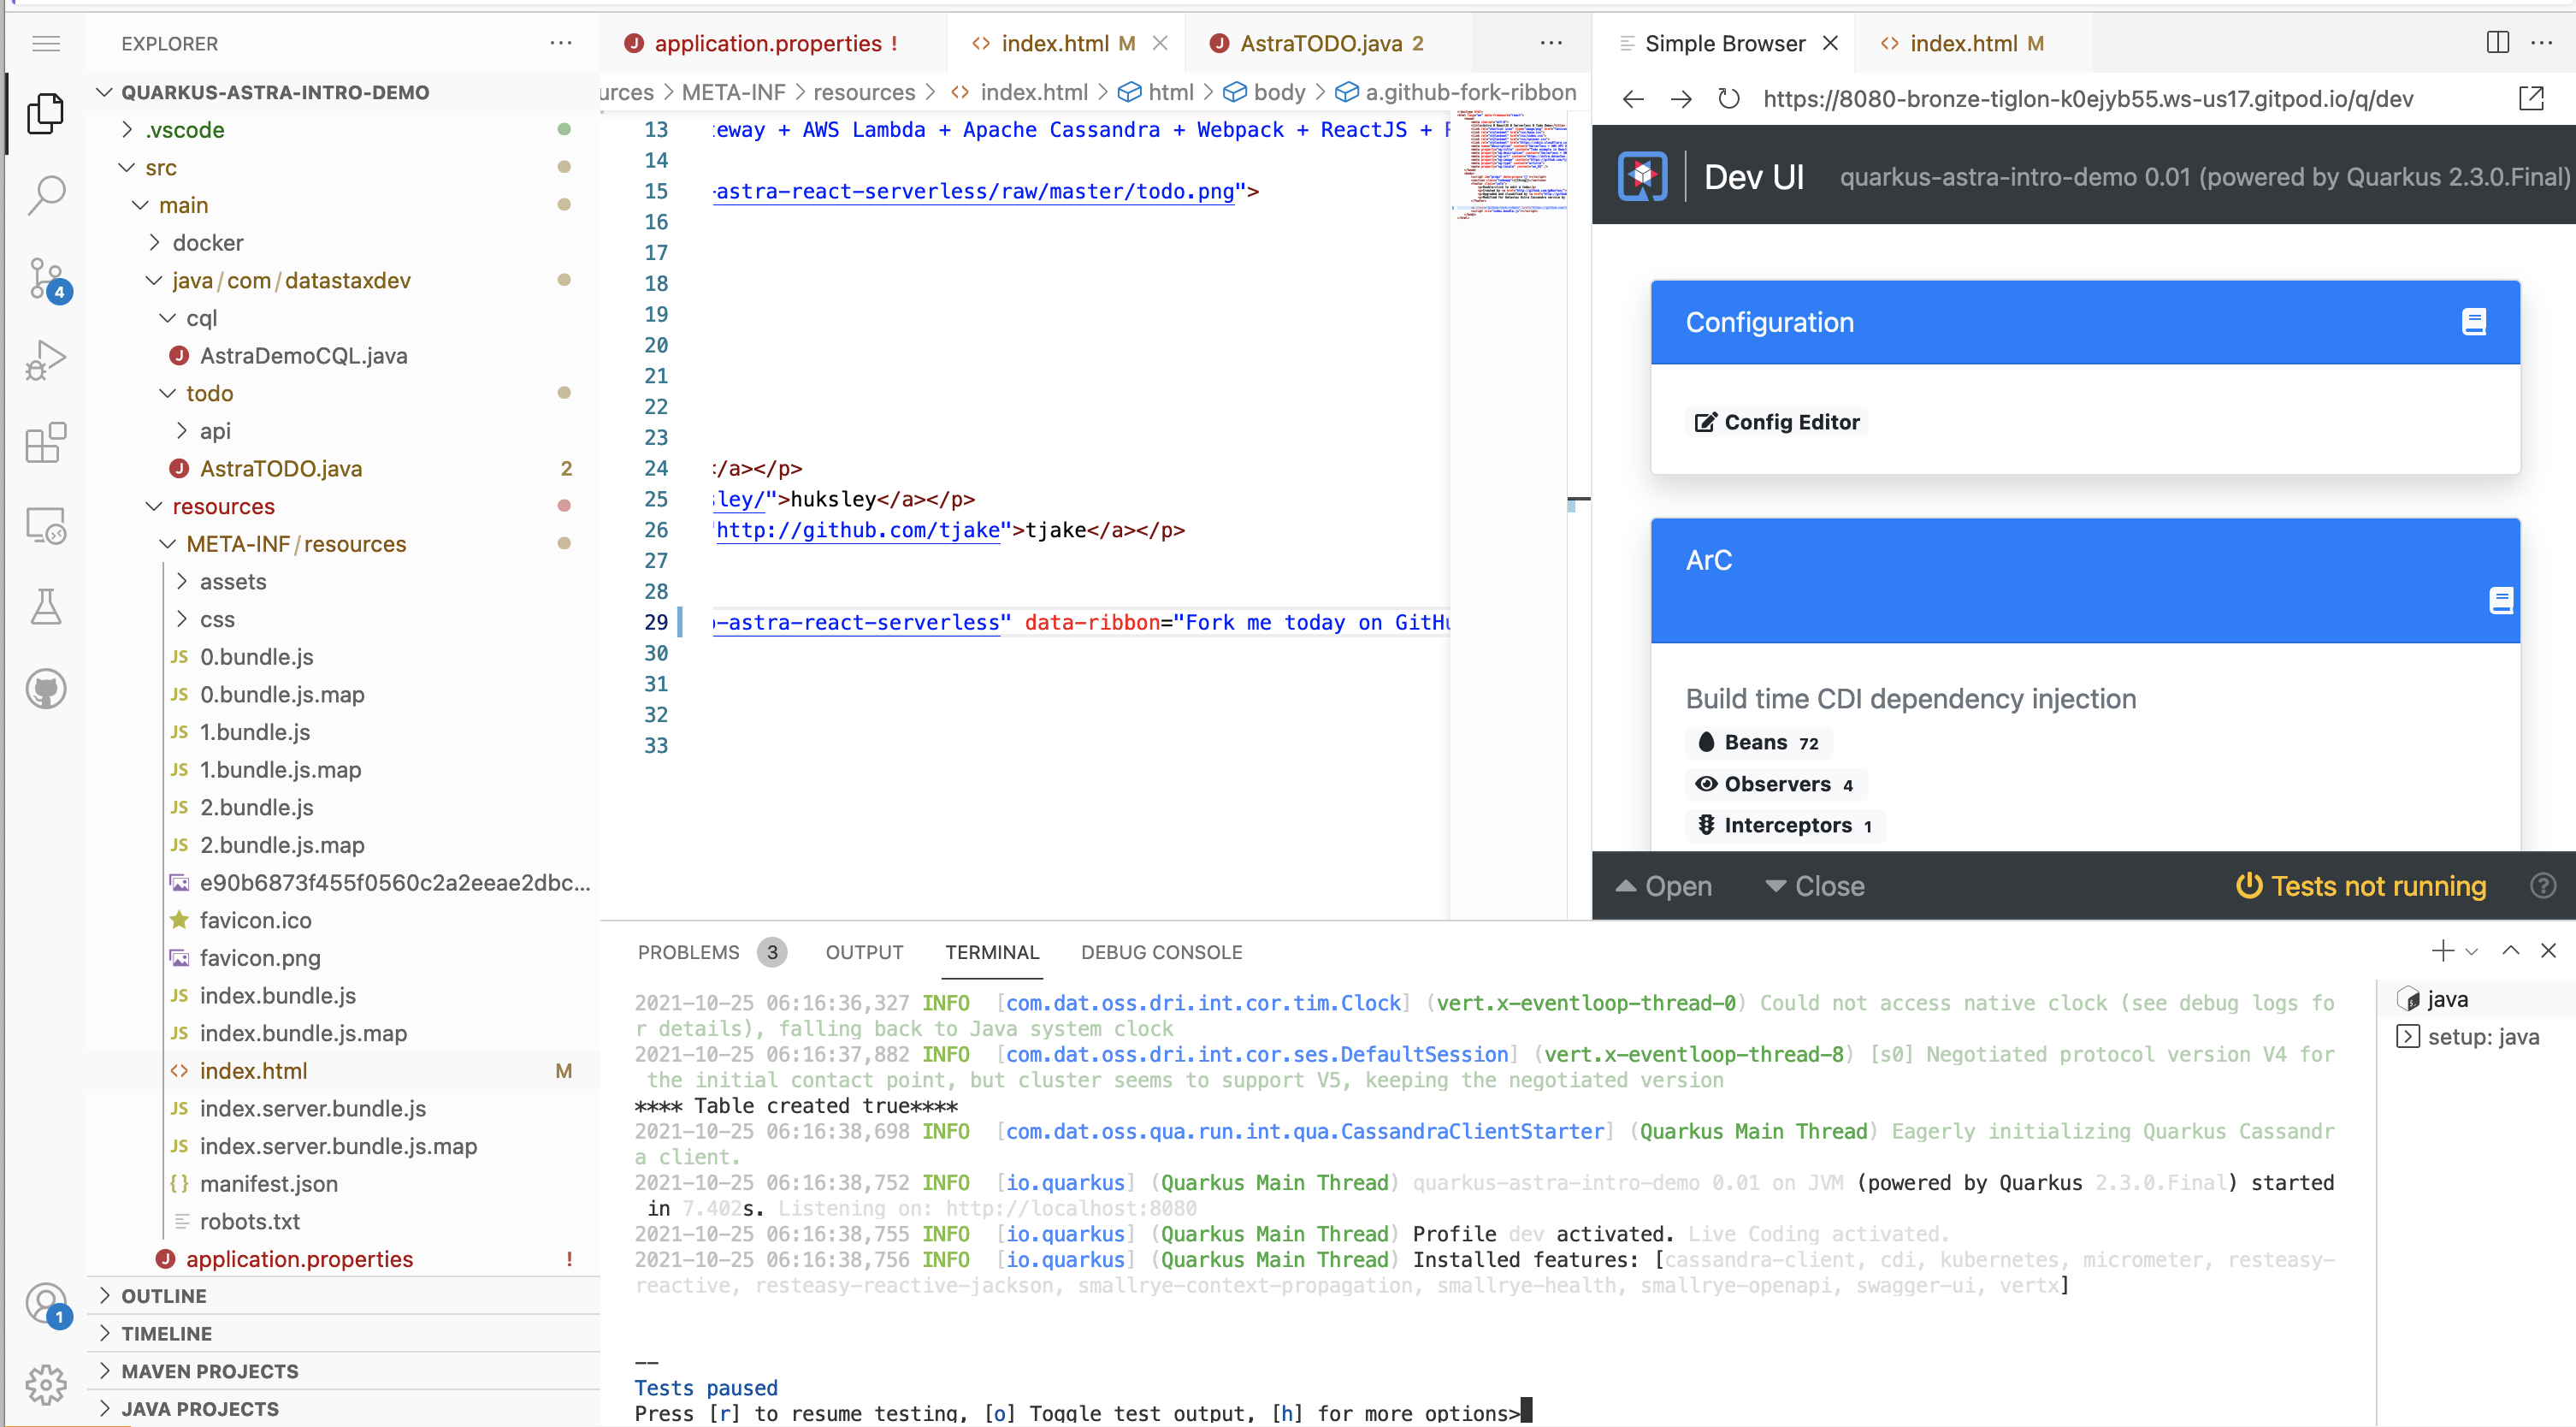Switch to the PROBLEMS panel tab
The width and height of the screenshot is (2576, 1427).
pyautogui.click(x=689, y=952)
